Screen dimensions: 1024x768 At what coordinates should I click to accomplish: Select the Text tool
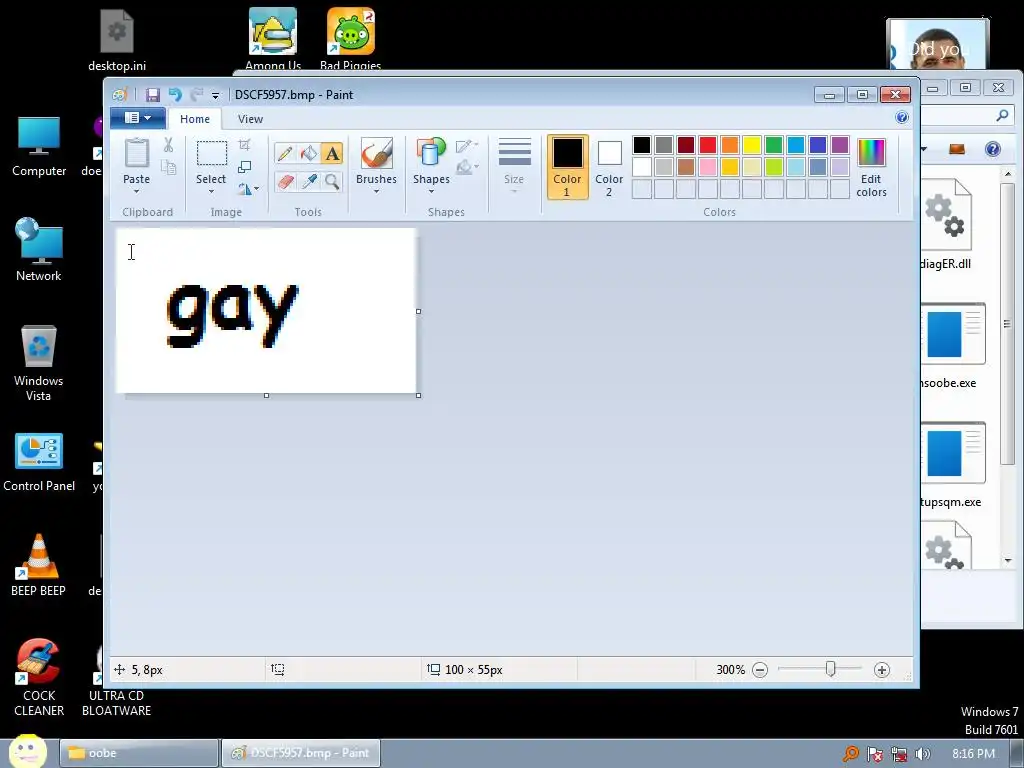[x=332, y=153]
